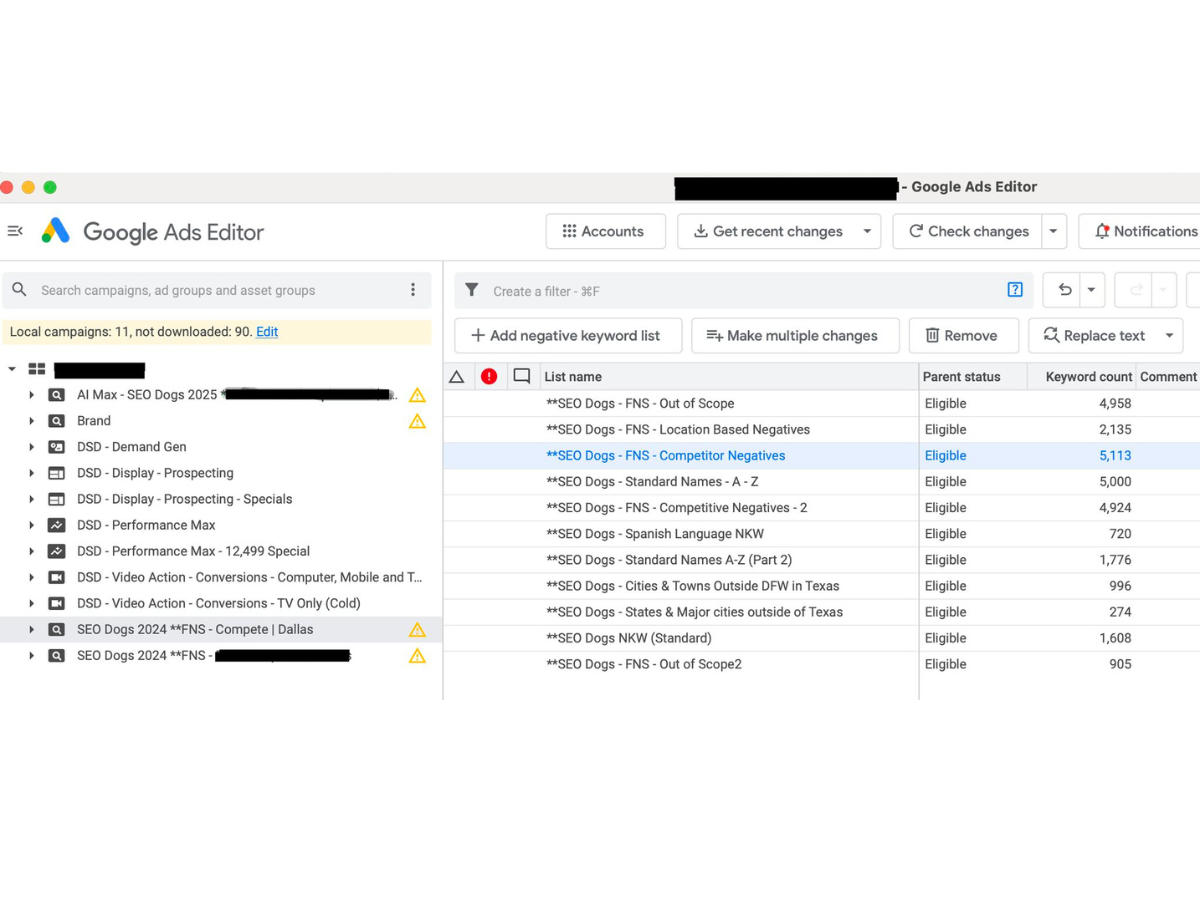Screen dimensions: 1200x900
Task: Sort by the comment bubble column icon
Action: coord(521,377)
